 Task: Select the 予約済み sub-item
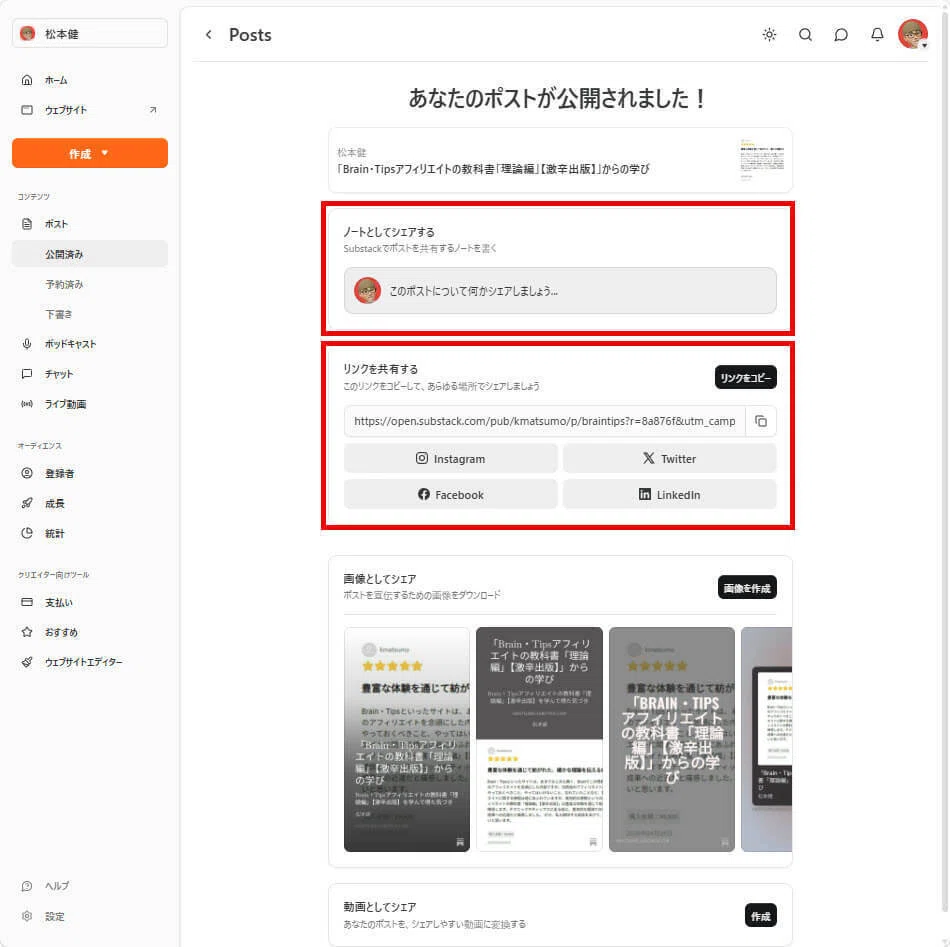[x=90, y=284]
